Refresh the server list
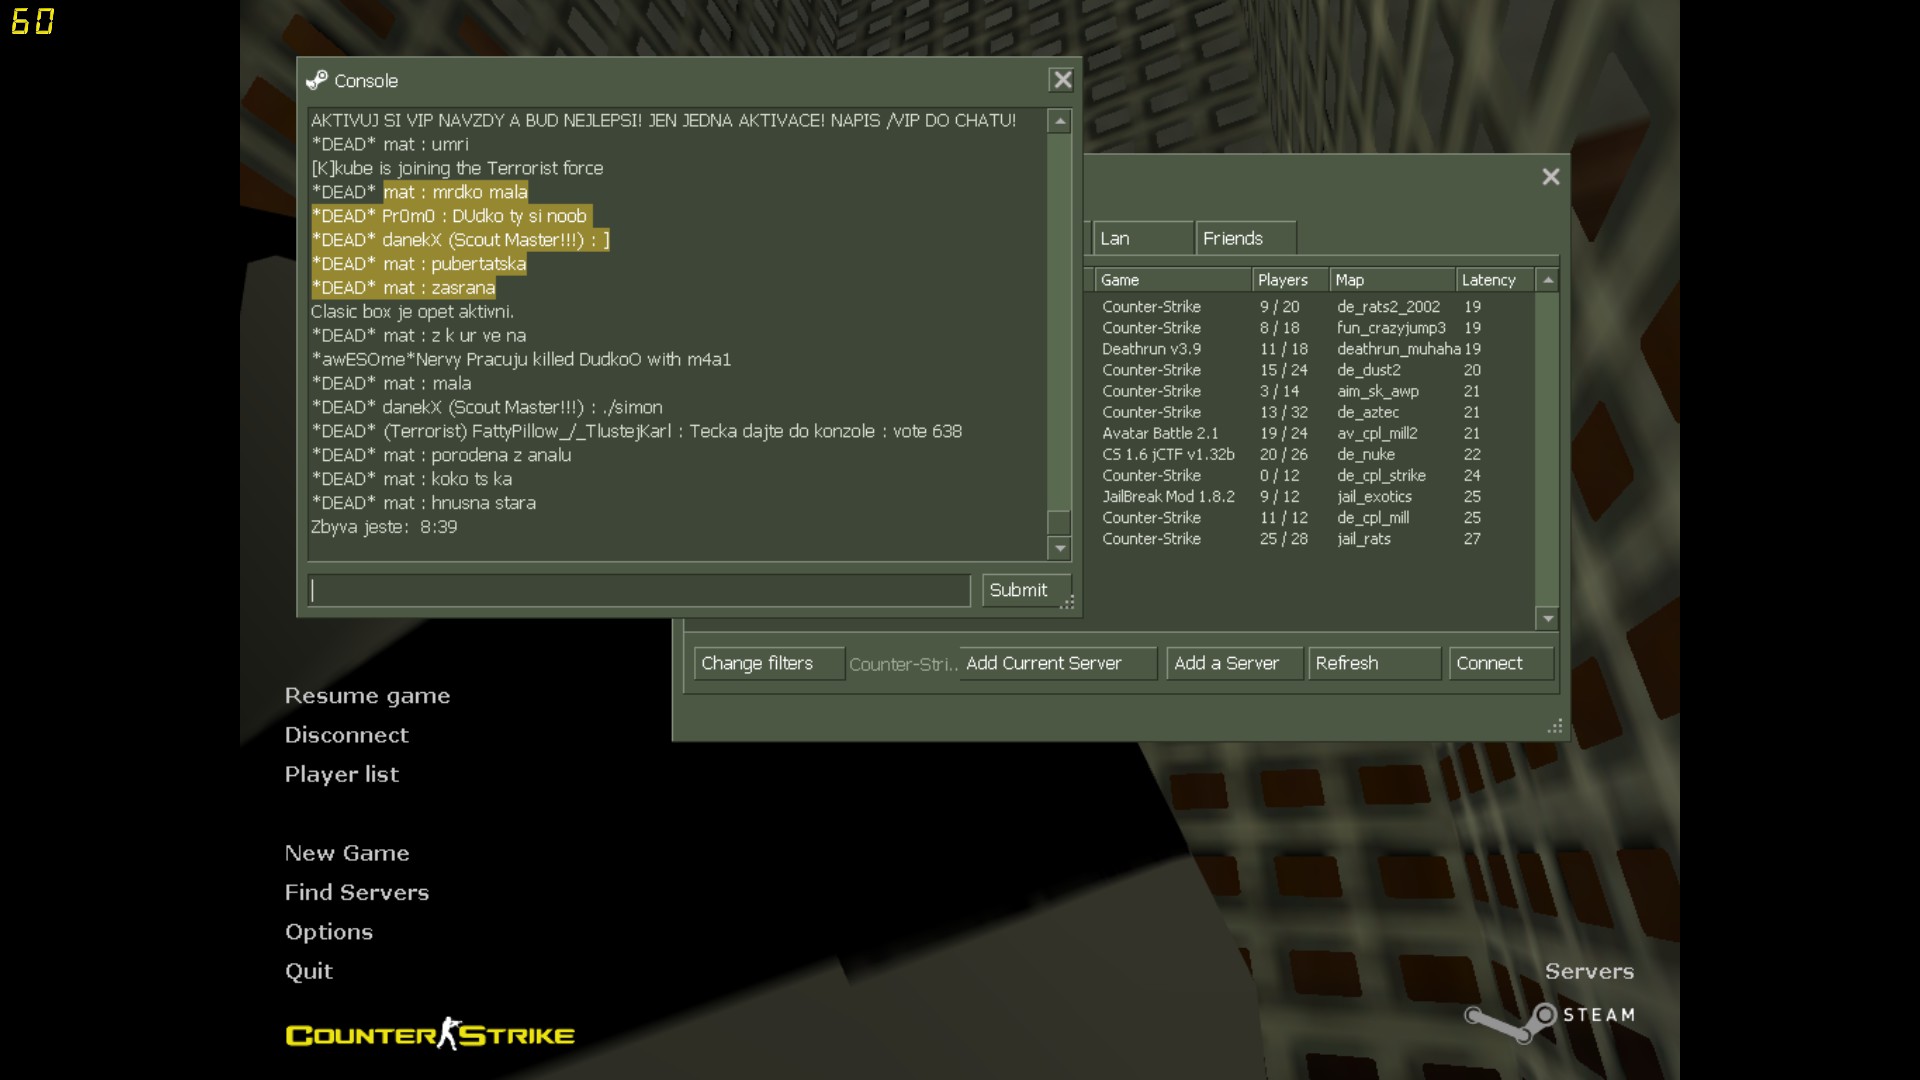This screenshot has width=1920, height=1080. [1374, 663]
